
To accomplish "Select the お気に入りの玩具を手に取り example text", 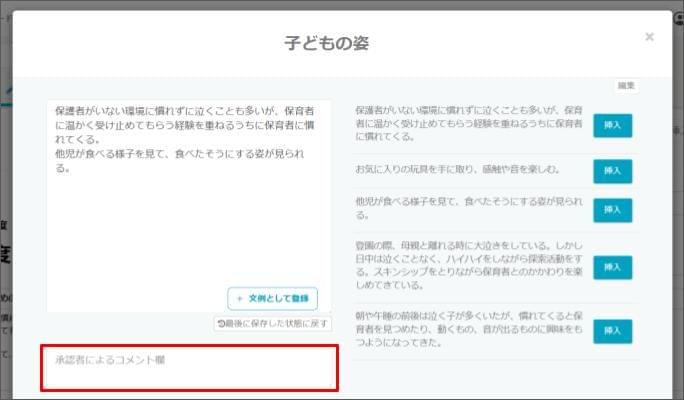I will [x=457, y=170].
